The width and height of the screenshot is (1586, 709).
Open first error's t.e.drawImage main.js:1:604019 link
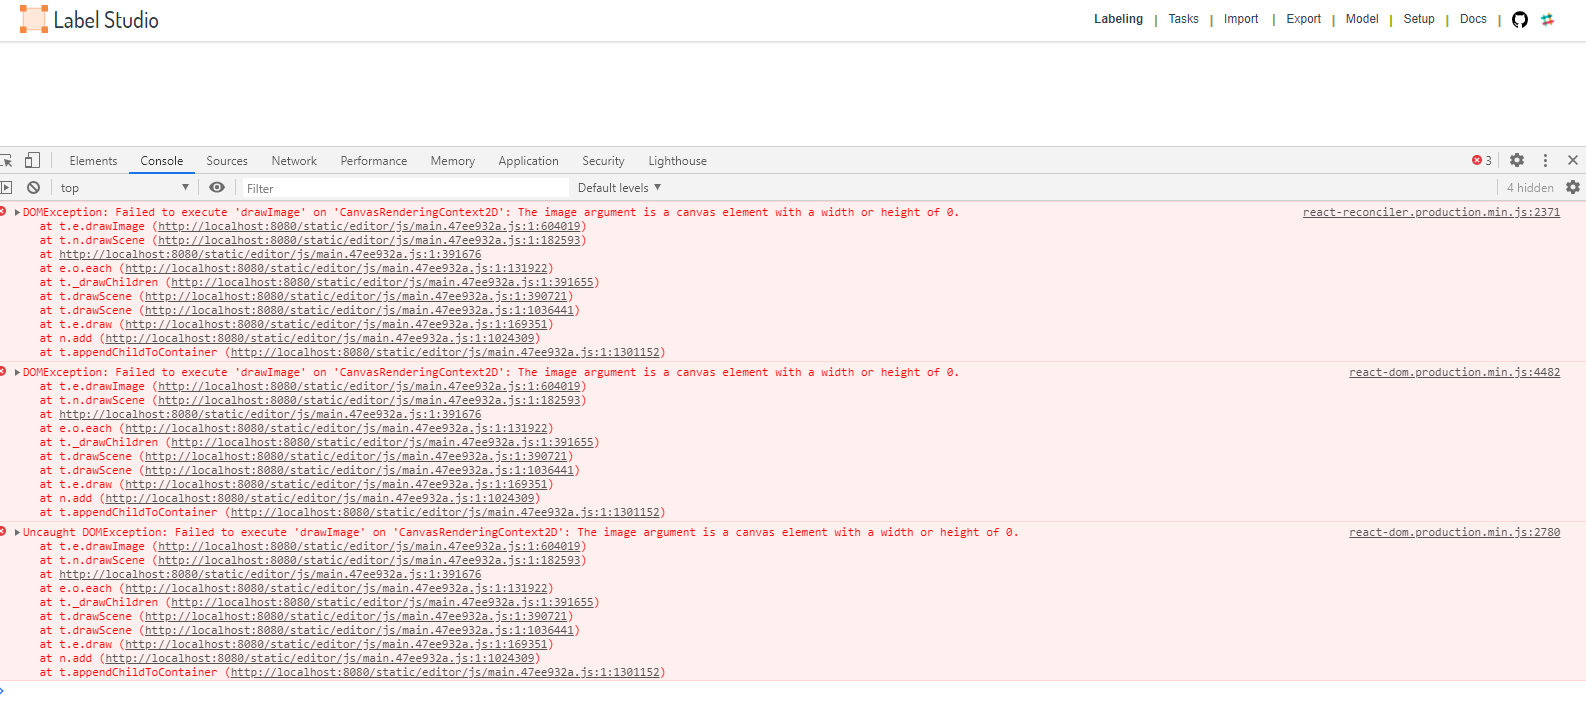pos(369,226)
